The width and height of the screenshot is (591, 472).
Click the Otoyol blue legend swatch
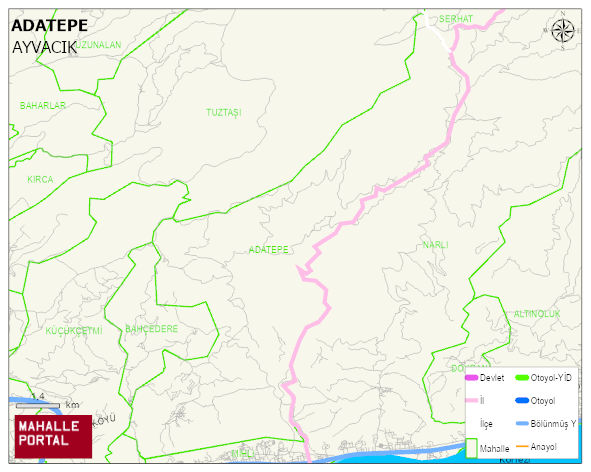[x=522, y=400]
